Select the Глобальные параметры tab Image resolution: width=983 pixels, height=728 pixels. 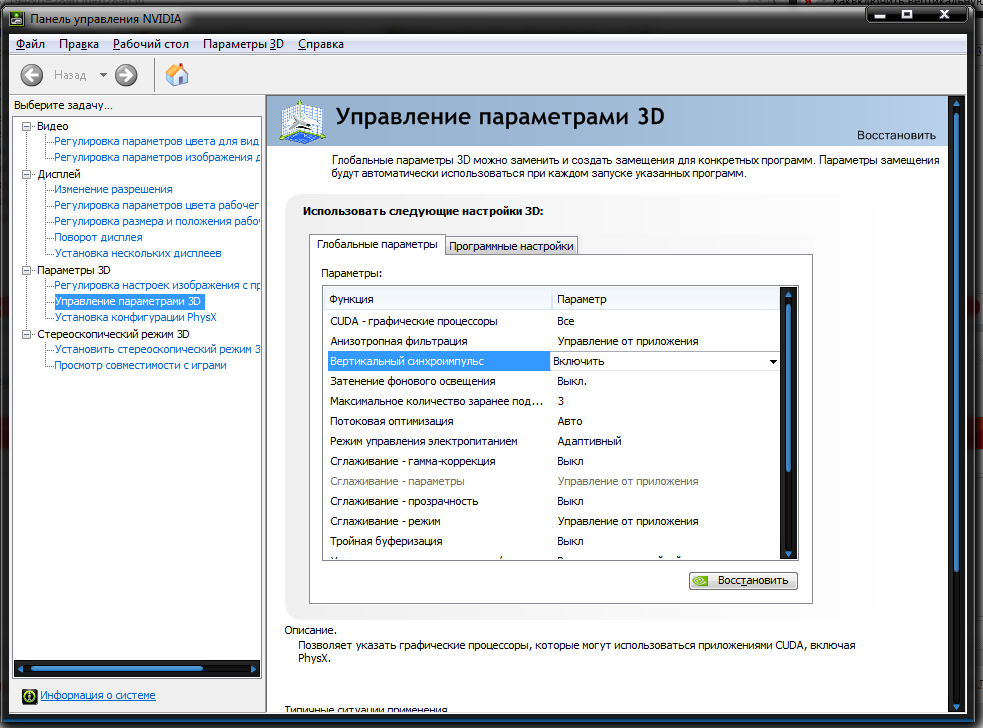tap(377, 245)
